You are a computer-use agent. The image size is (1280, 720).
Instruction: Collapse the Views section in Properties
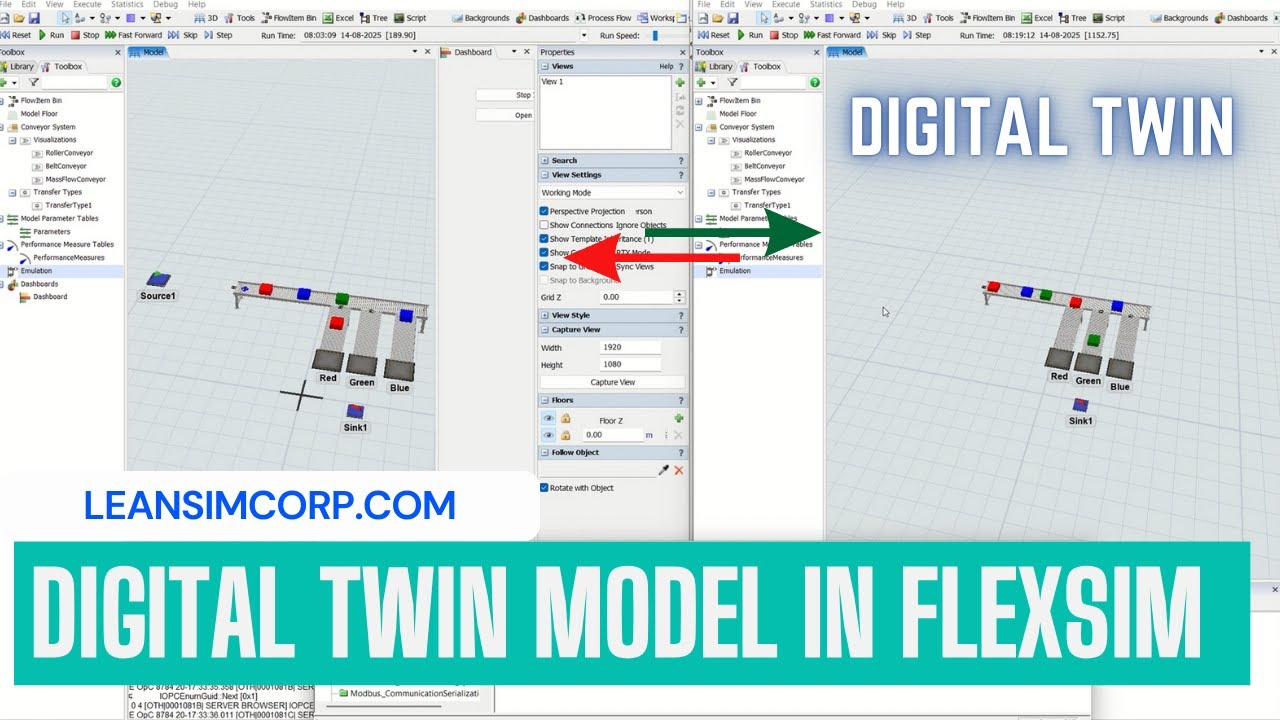545,66
